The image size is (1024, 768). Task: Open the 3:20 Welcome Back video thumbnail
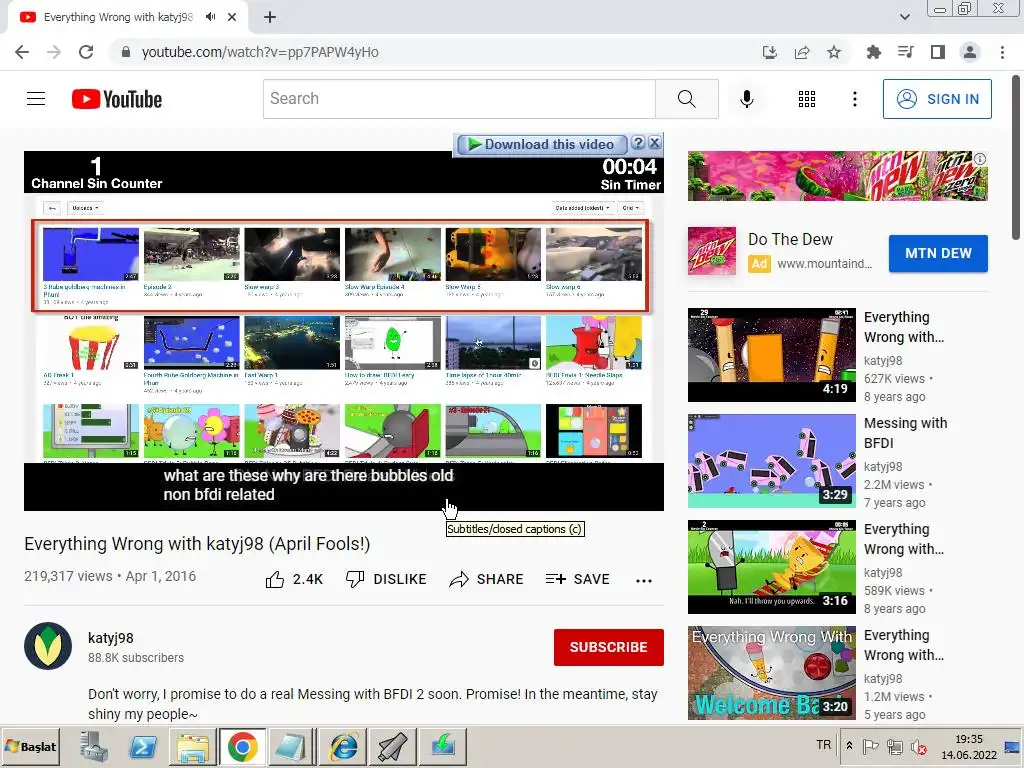pyautogui.click(x=771, y=673)
